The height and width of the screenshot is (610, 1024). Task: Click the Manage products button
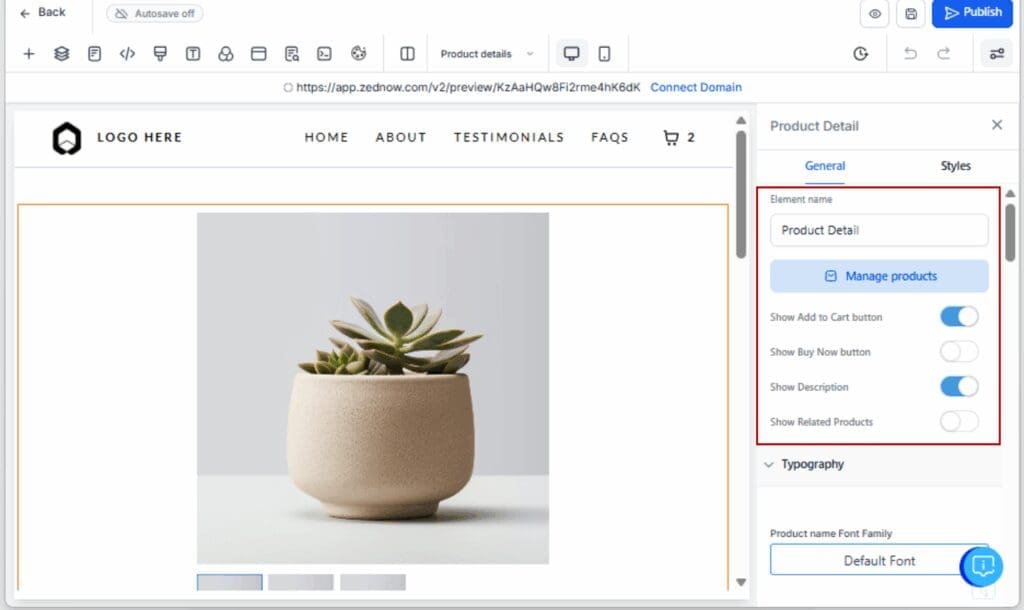878,276
